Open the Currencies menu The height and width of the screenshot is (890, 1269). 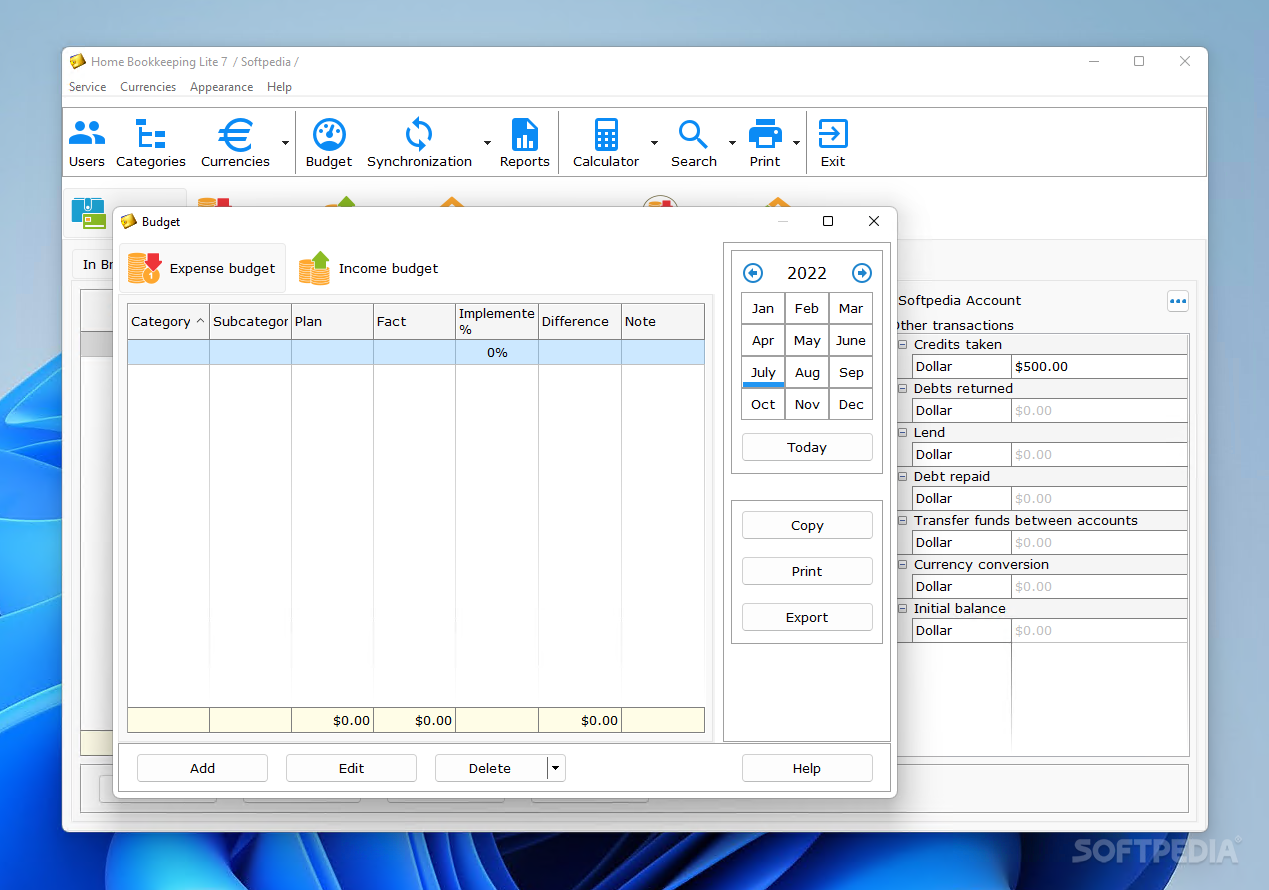[x=148, y=87]
